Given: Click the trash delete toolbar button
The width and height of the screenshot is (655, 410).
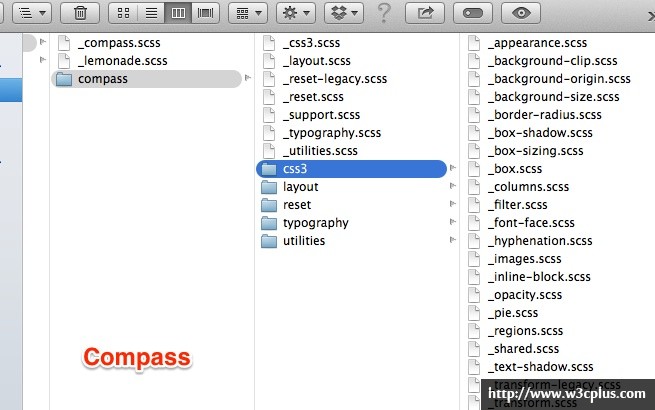Looking at the screenshot, I should click(x=80, y=13).
